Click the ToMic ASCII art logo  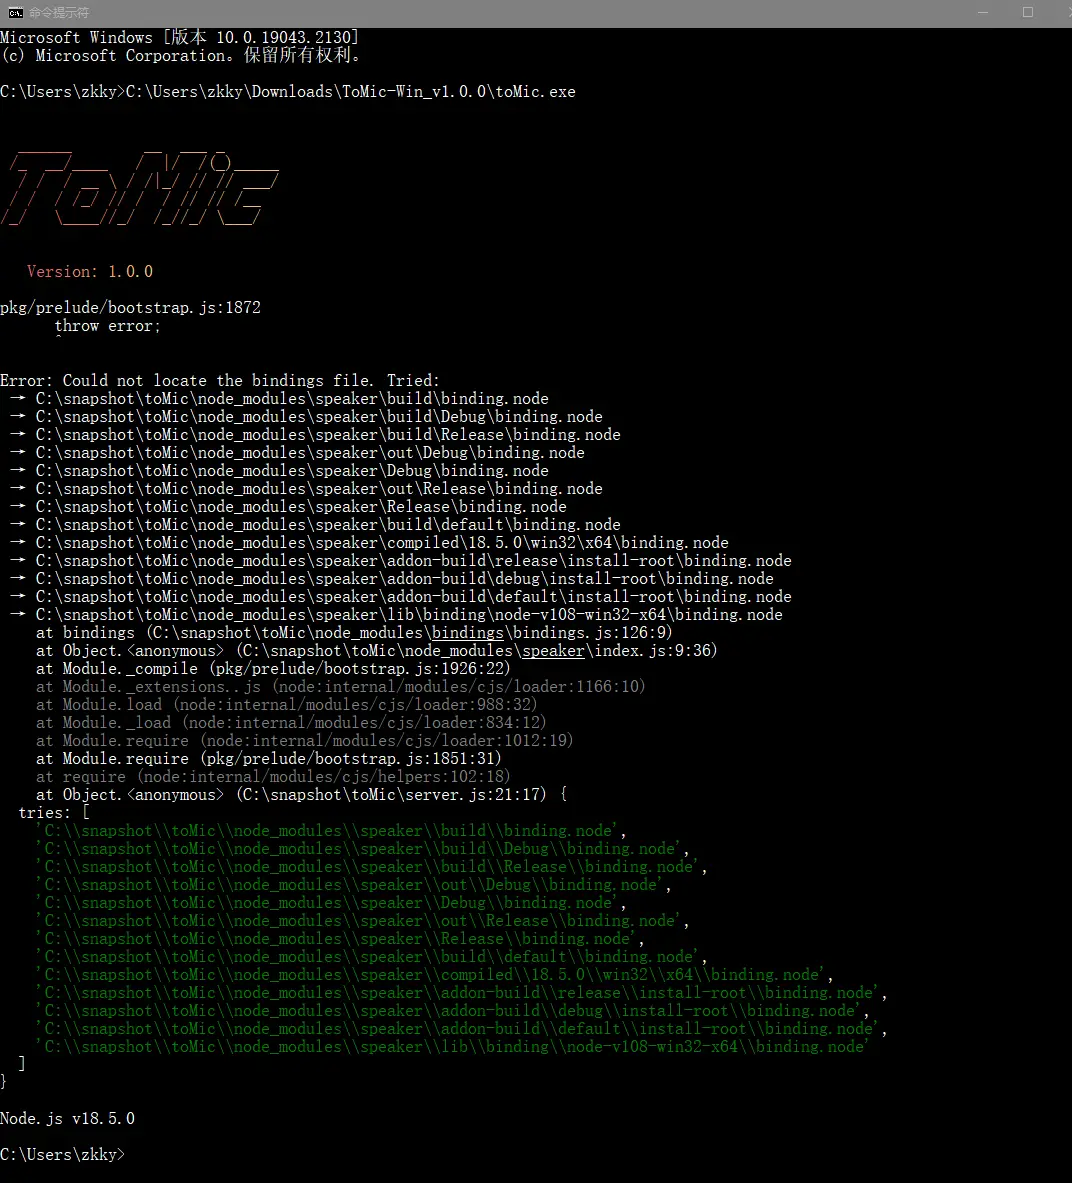coord(140,190)
